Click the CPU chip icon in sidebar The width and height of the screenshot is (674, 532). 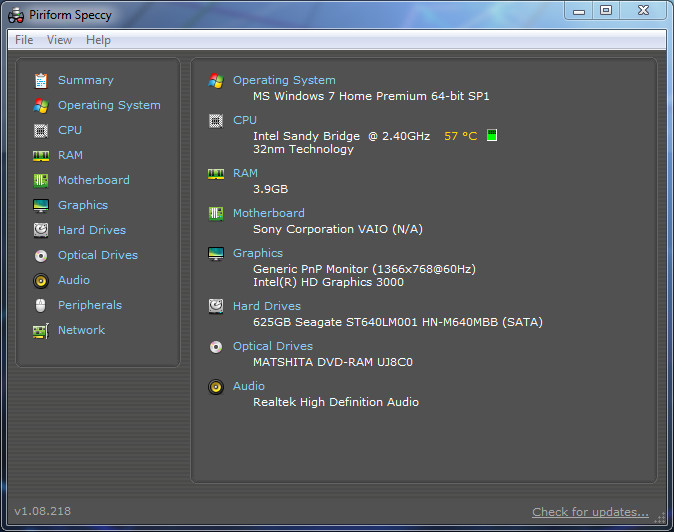[x=41, y=131]
